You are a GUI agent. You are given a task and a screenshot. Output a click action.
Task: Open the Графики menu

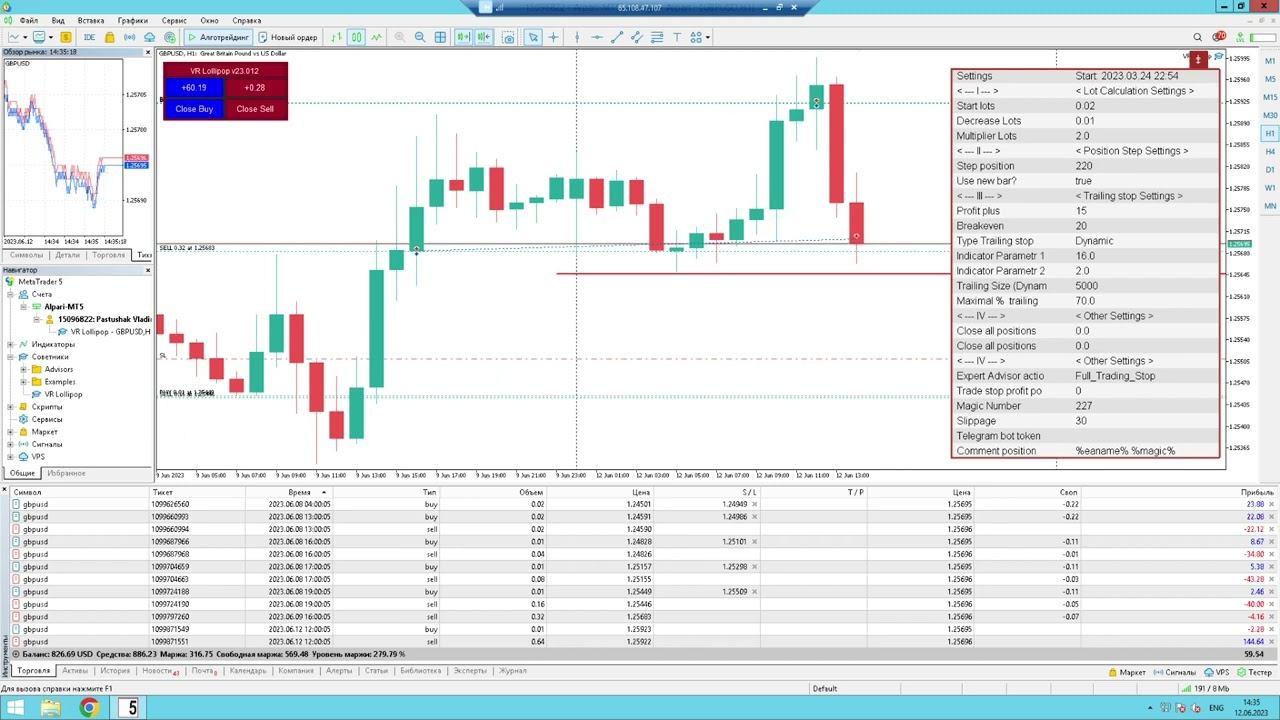click(132, 20)
